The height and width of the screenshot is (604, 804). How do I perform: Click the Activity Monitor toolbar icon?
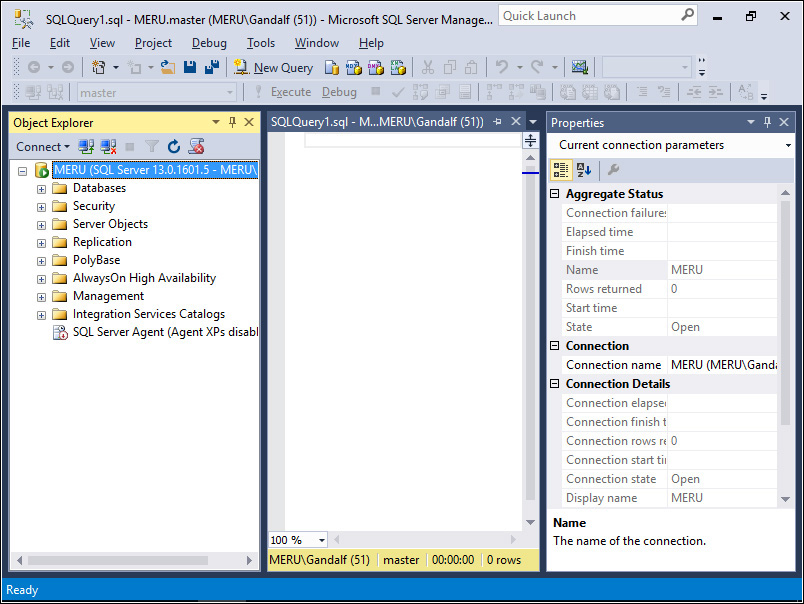pyautogui.click(x=579, y=67)
